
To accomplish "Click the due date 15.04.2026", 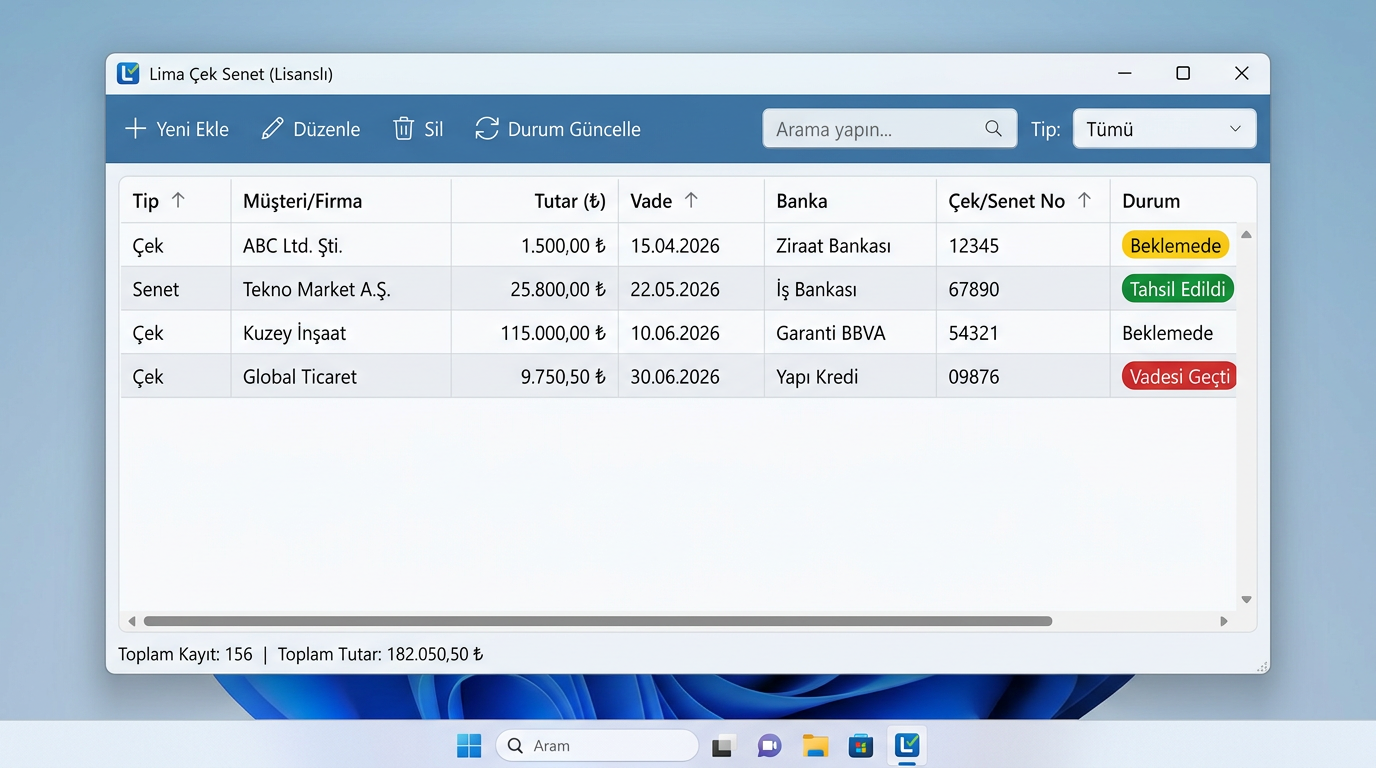I will [675, 246].
